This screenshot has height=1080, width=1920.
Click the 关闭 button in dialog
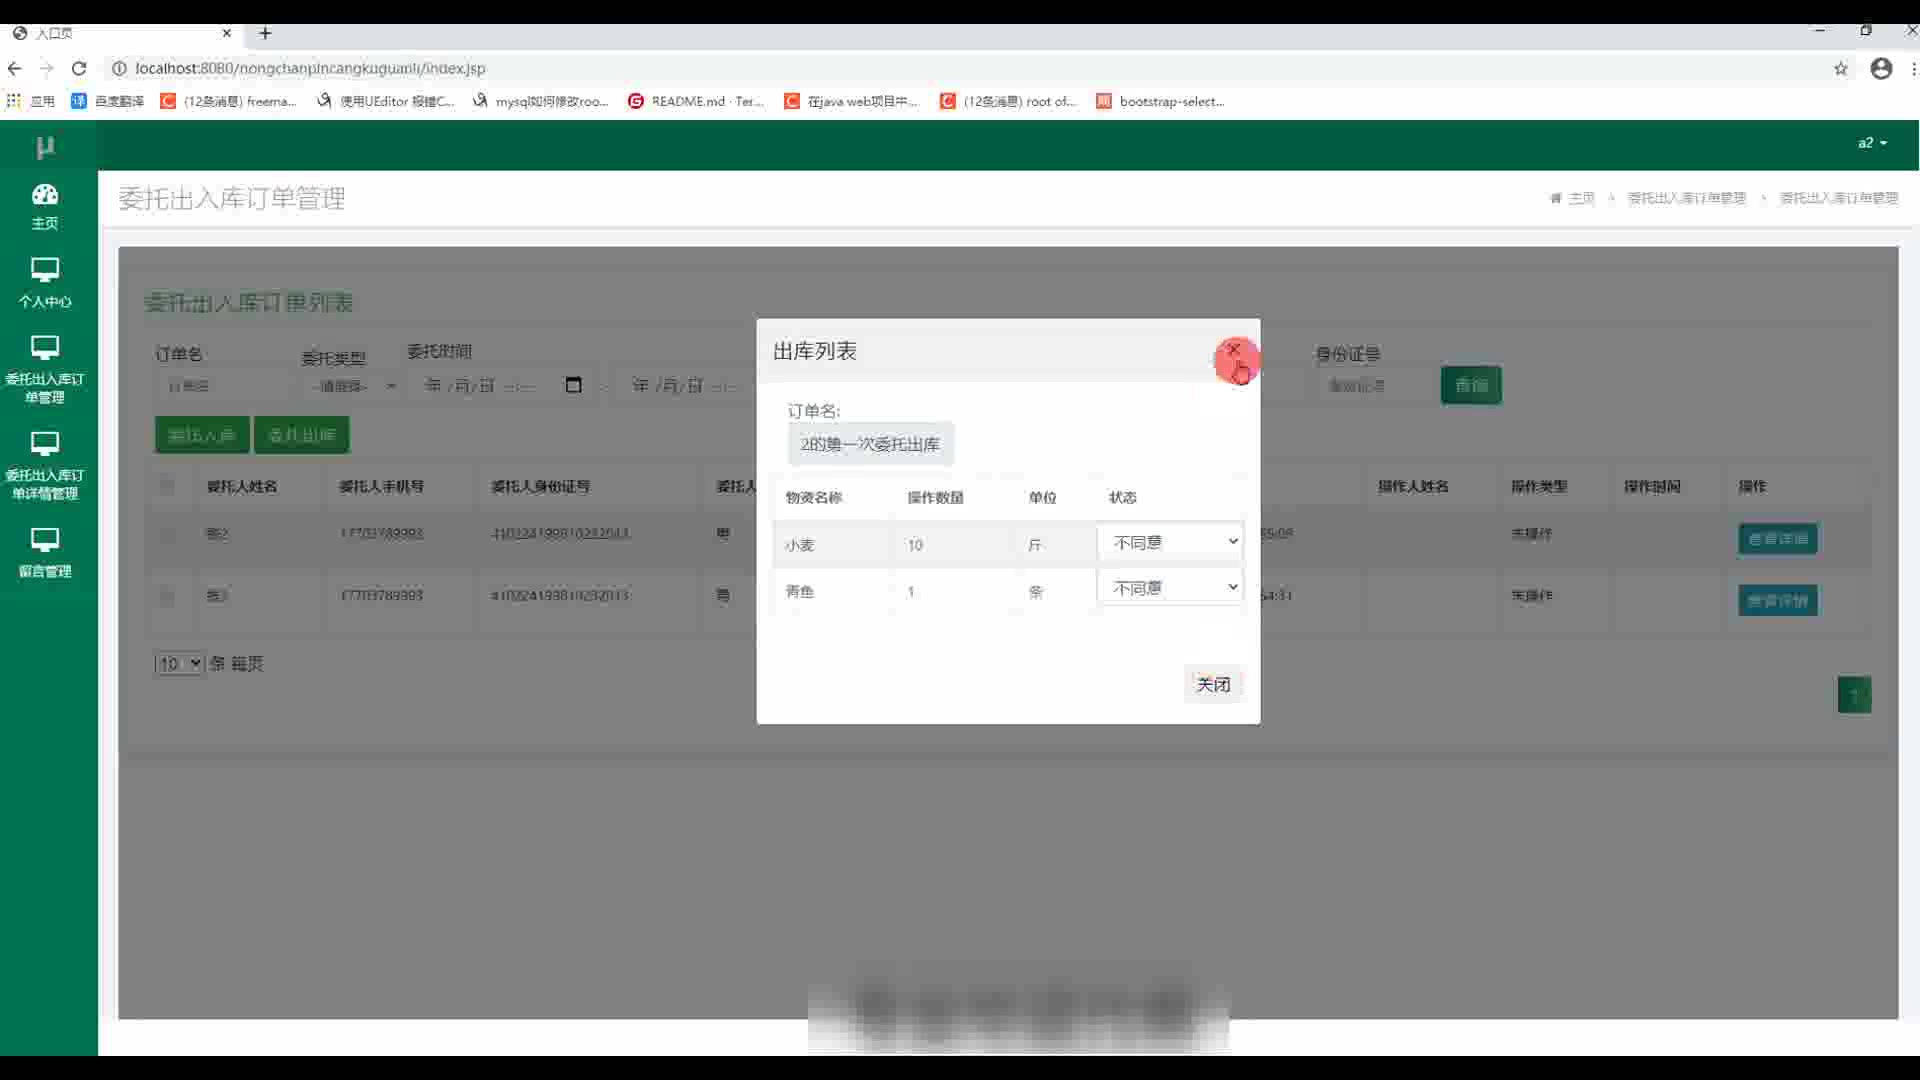click(x=1213, y=684)
